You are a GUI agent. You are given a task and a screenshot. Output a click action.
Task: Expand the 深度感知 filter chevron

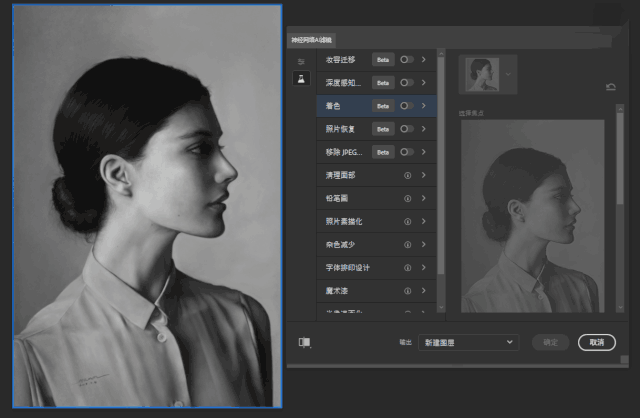tap(424, 82)
